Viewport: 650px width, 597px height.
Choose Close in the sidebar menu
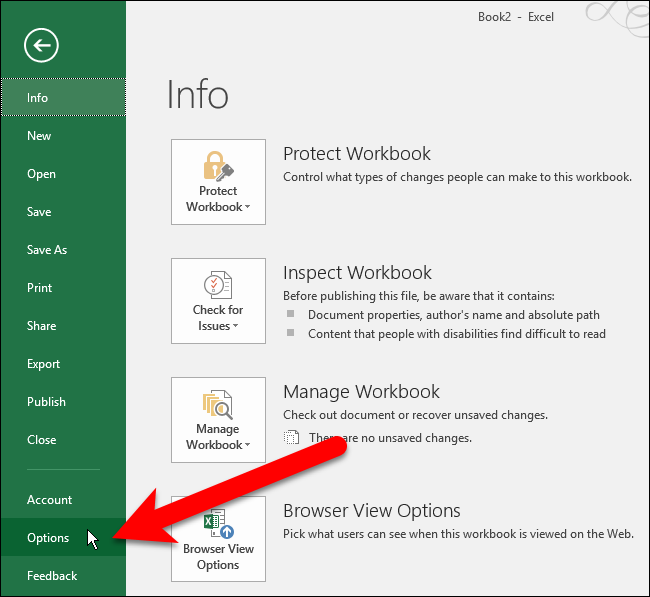[x=63, y=440]
